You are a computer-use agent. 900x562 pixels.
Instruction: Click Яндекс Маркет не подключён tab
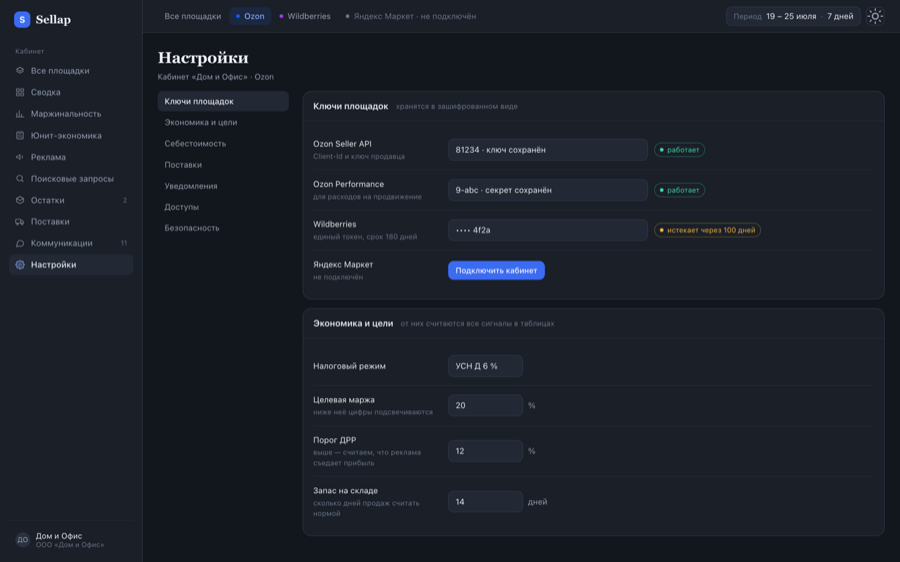pyautogui.click(x=410, y=16)
